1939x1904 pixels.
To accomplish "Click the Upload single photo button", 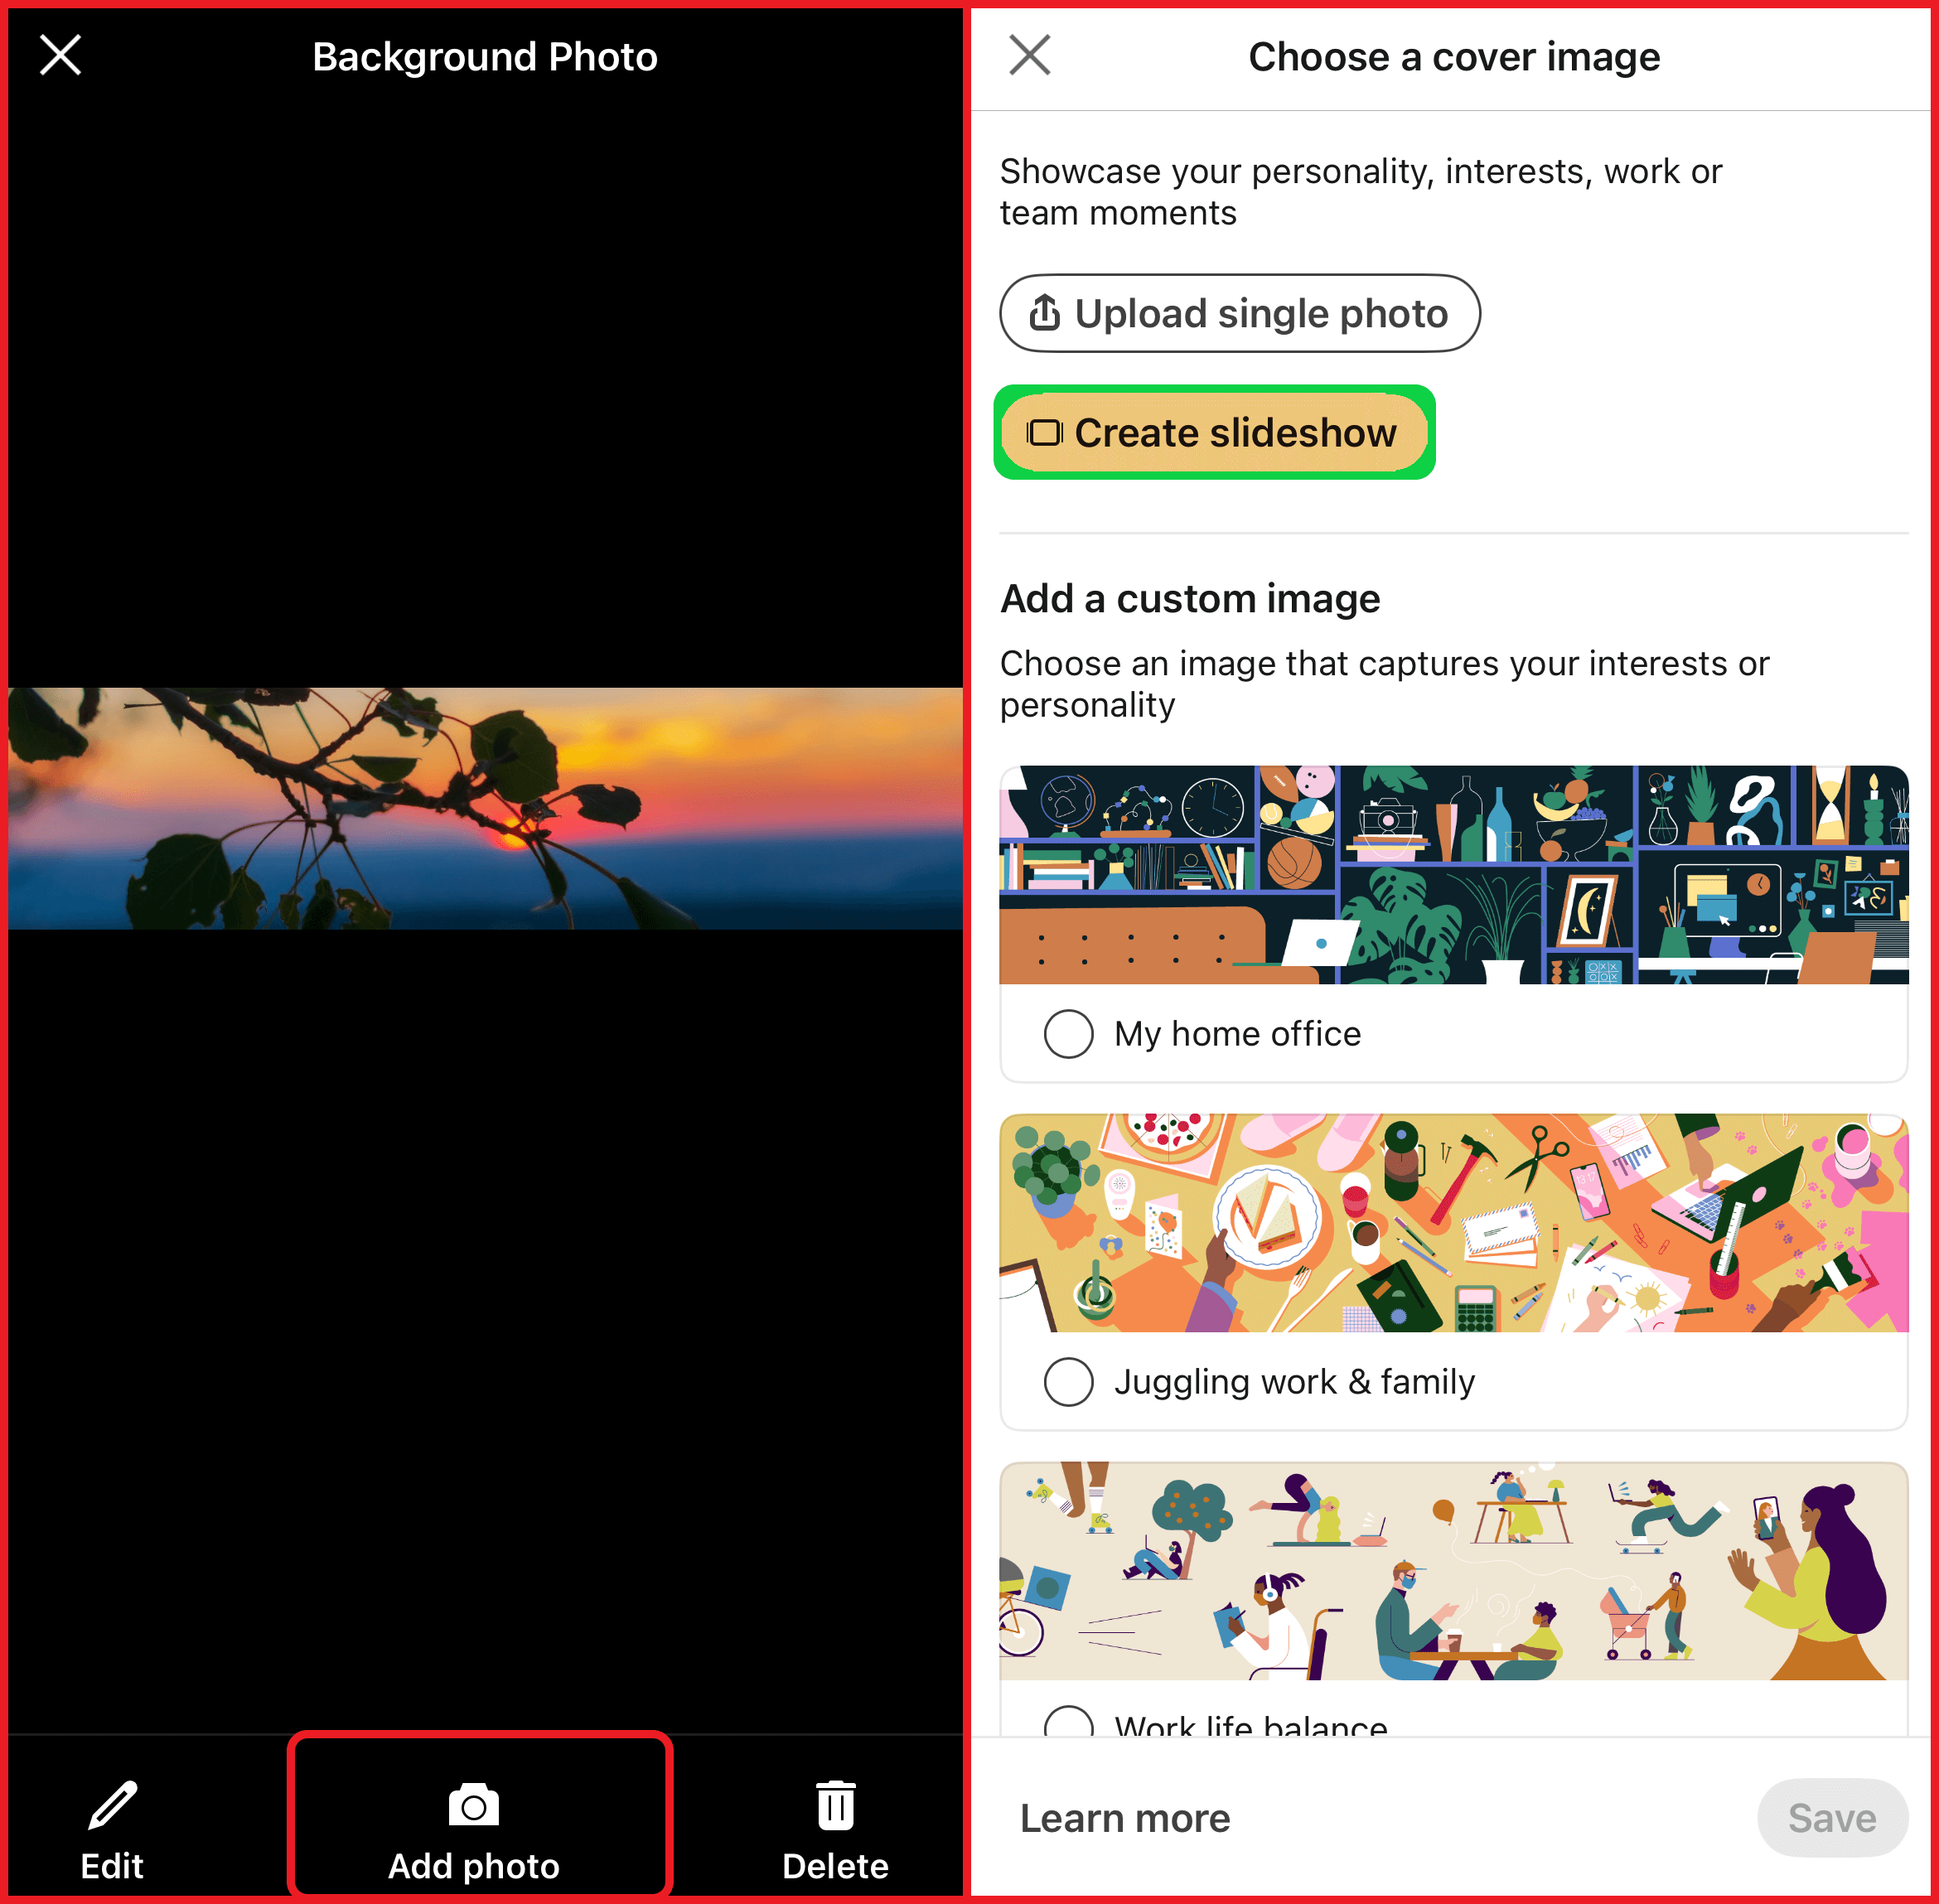I will [x=1241, y=314].
